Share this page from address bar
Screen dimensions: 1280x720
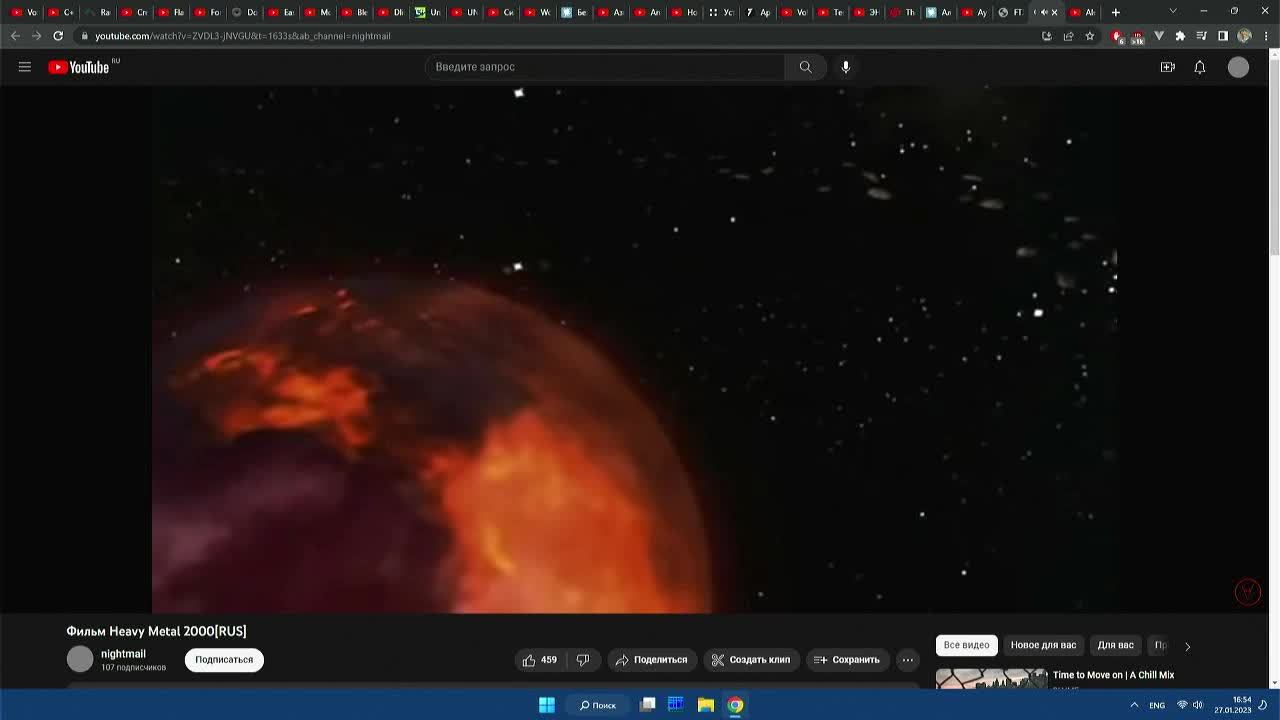coord(1068,36)
